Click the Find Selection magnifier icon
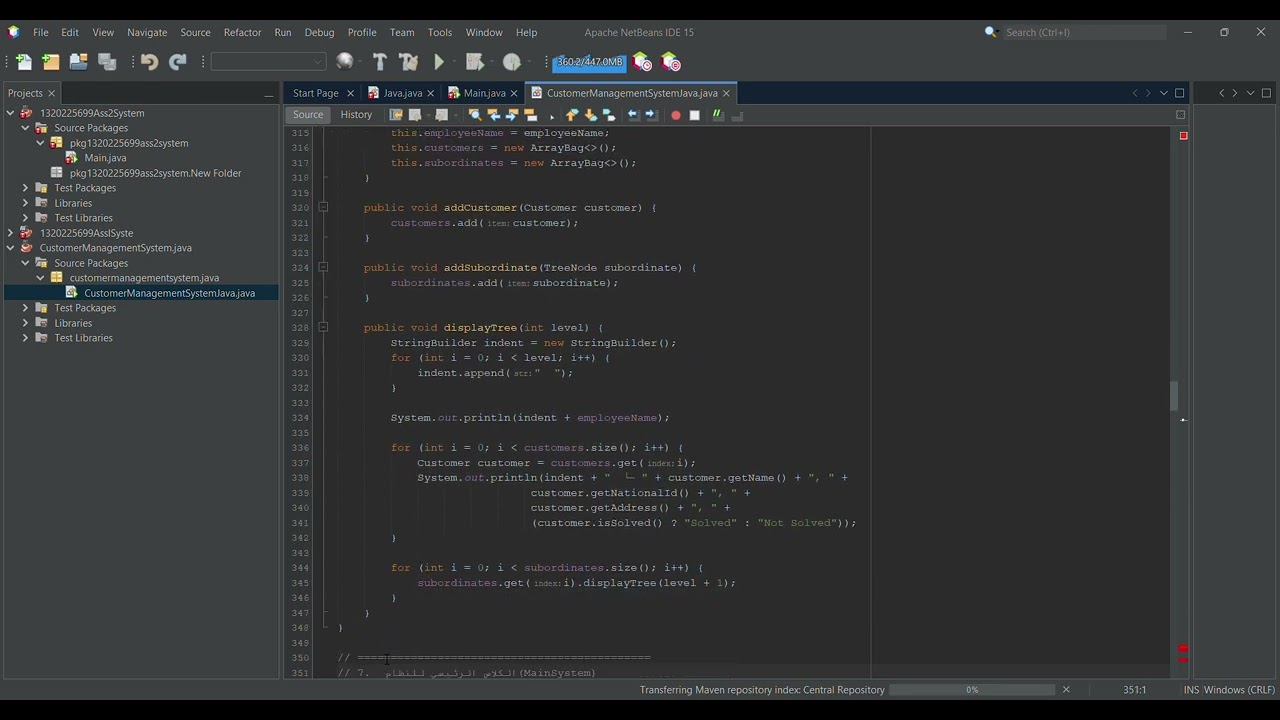The image size is (1280, 720). coord(475,115)
